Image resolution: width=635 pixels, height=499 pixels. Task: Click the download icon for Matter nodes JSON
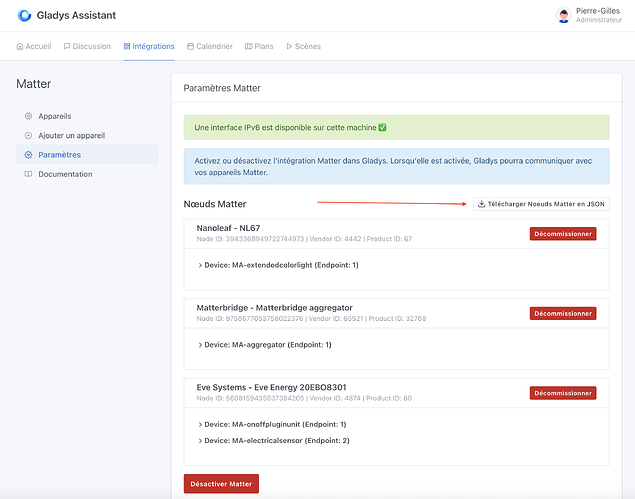pos(481,204)
